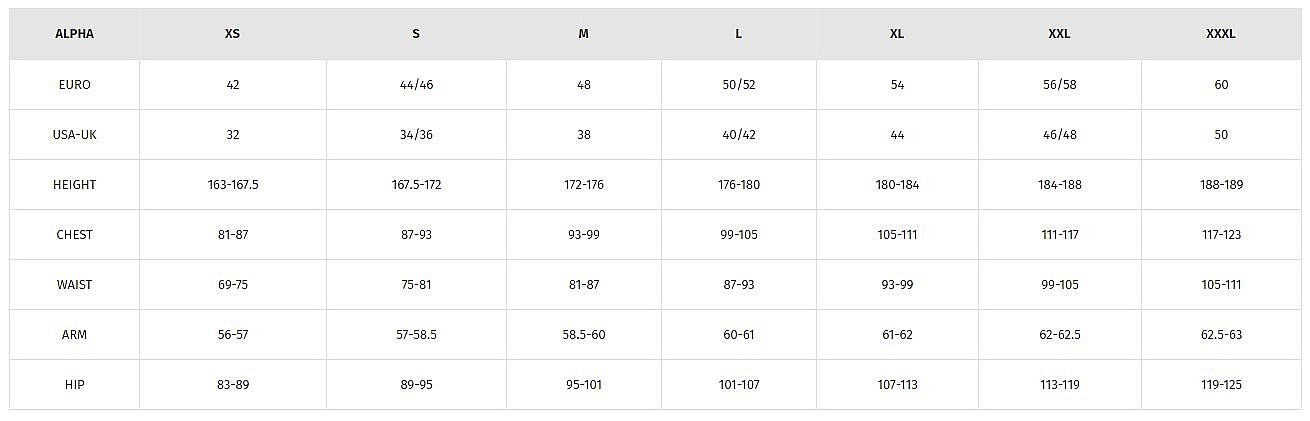Select the EURO row label
This screenshot has height=421, width=1310.
coord(75,85)
